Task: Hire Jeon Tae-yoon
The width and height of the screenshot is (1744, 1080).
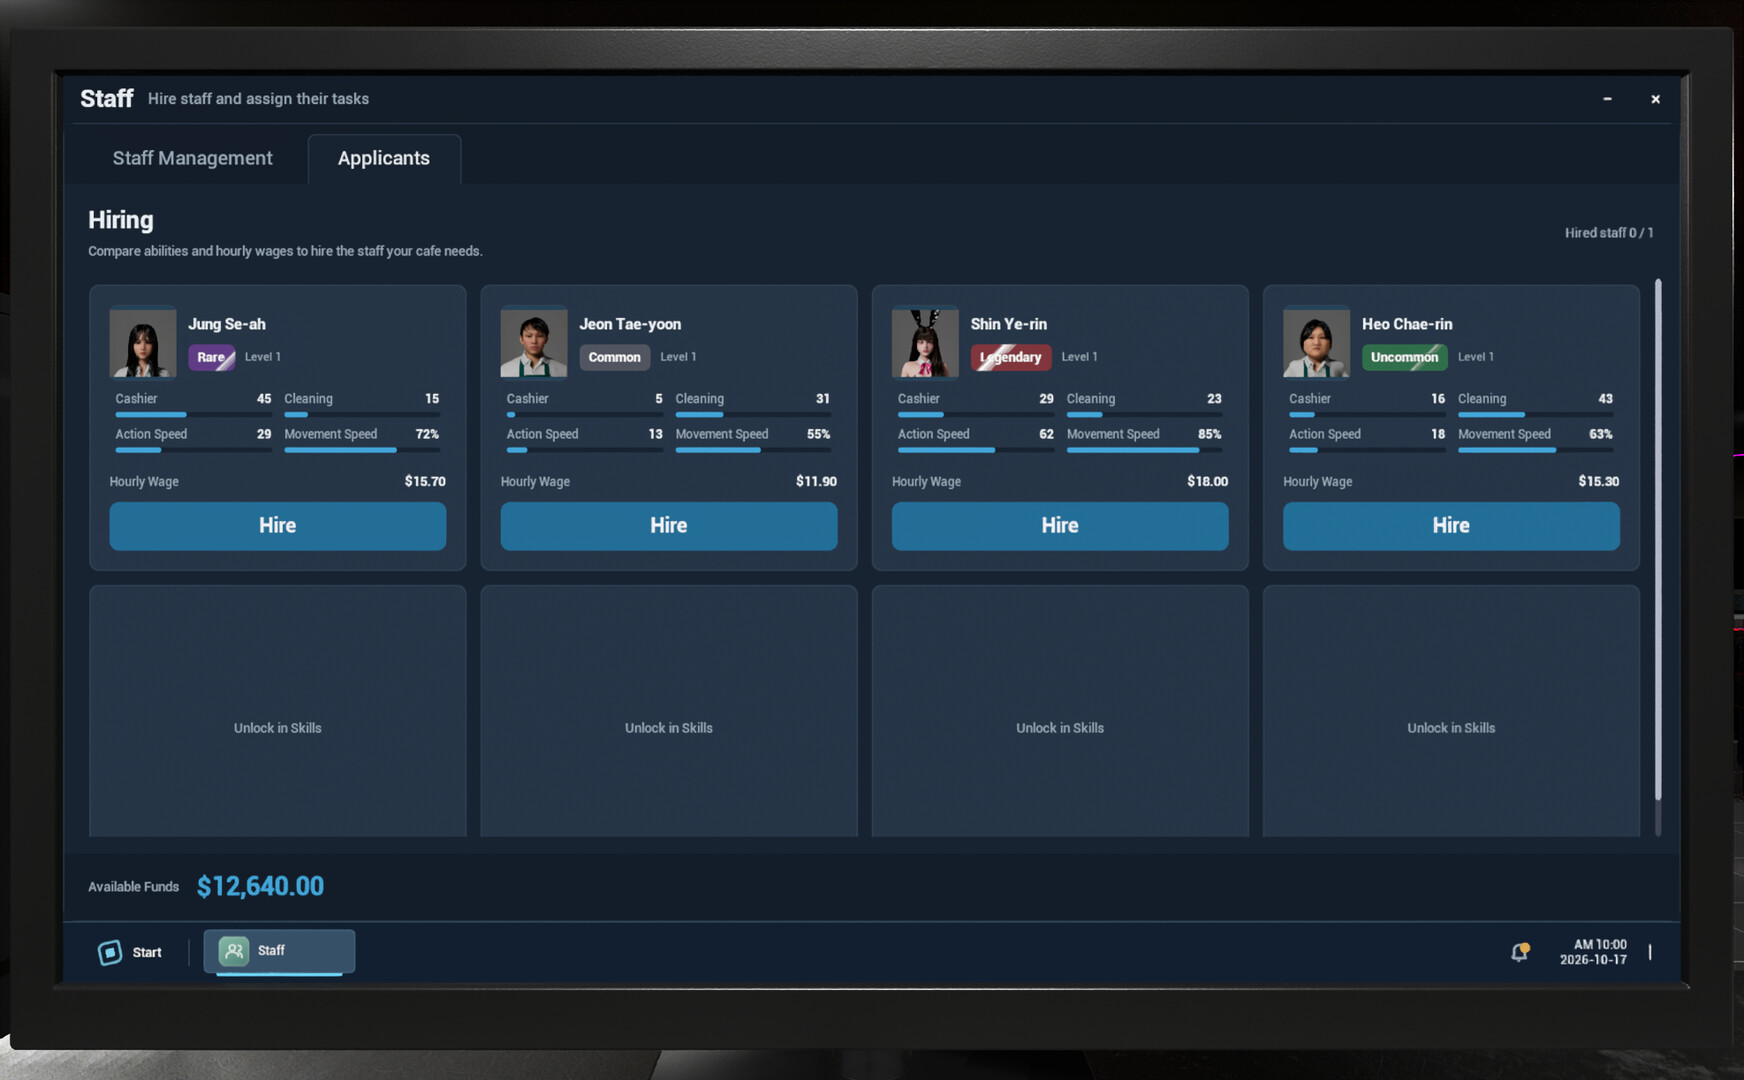Action: click(669, 526)
